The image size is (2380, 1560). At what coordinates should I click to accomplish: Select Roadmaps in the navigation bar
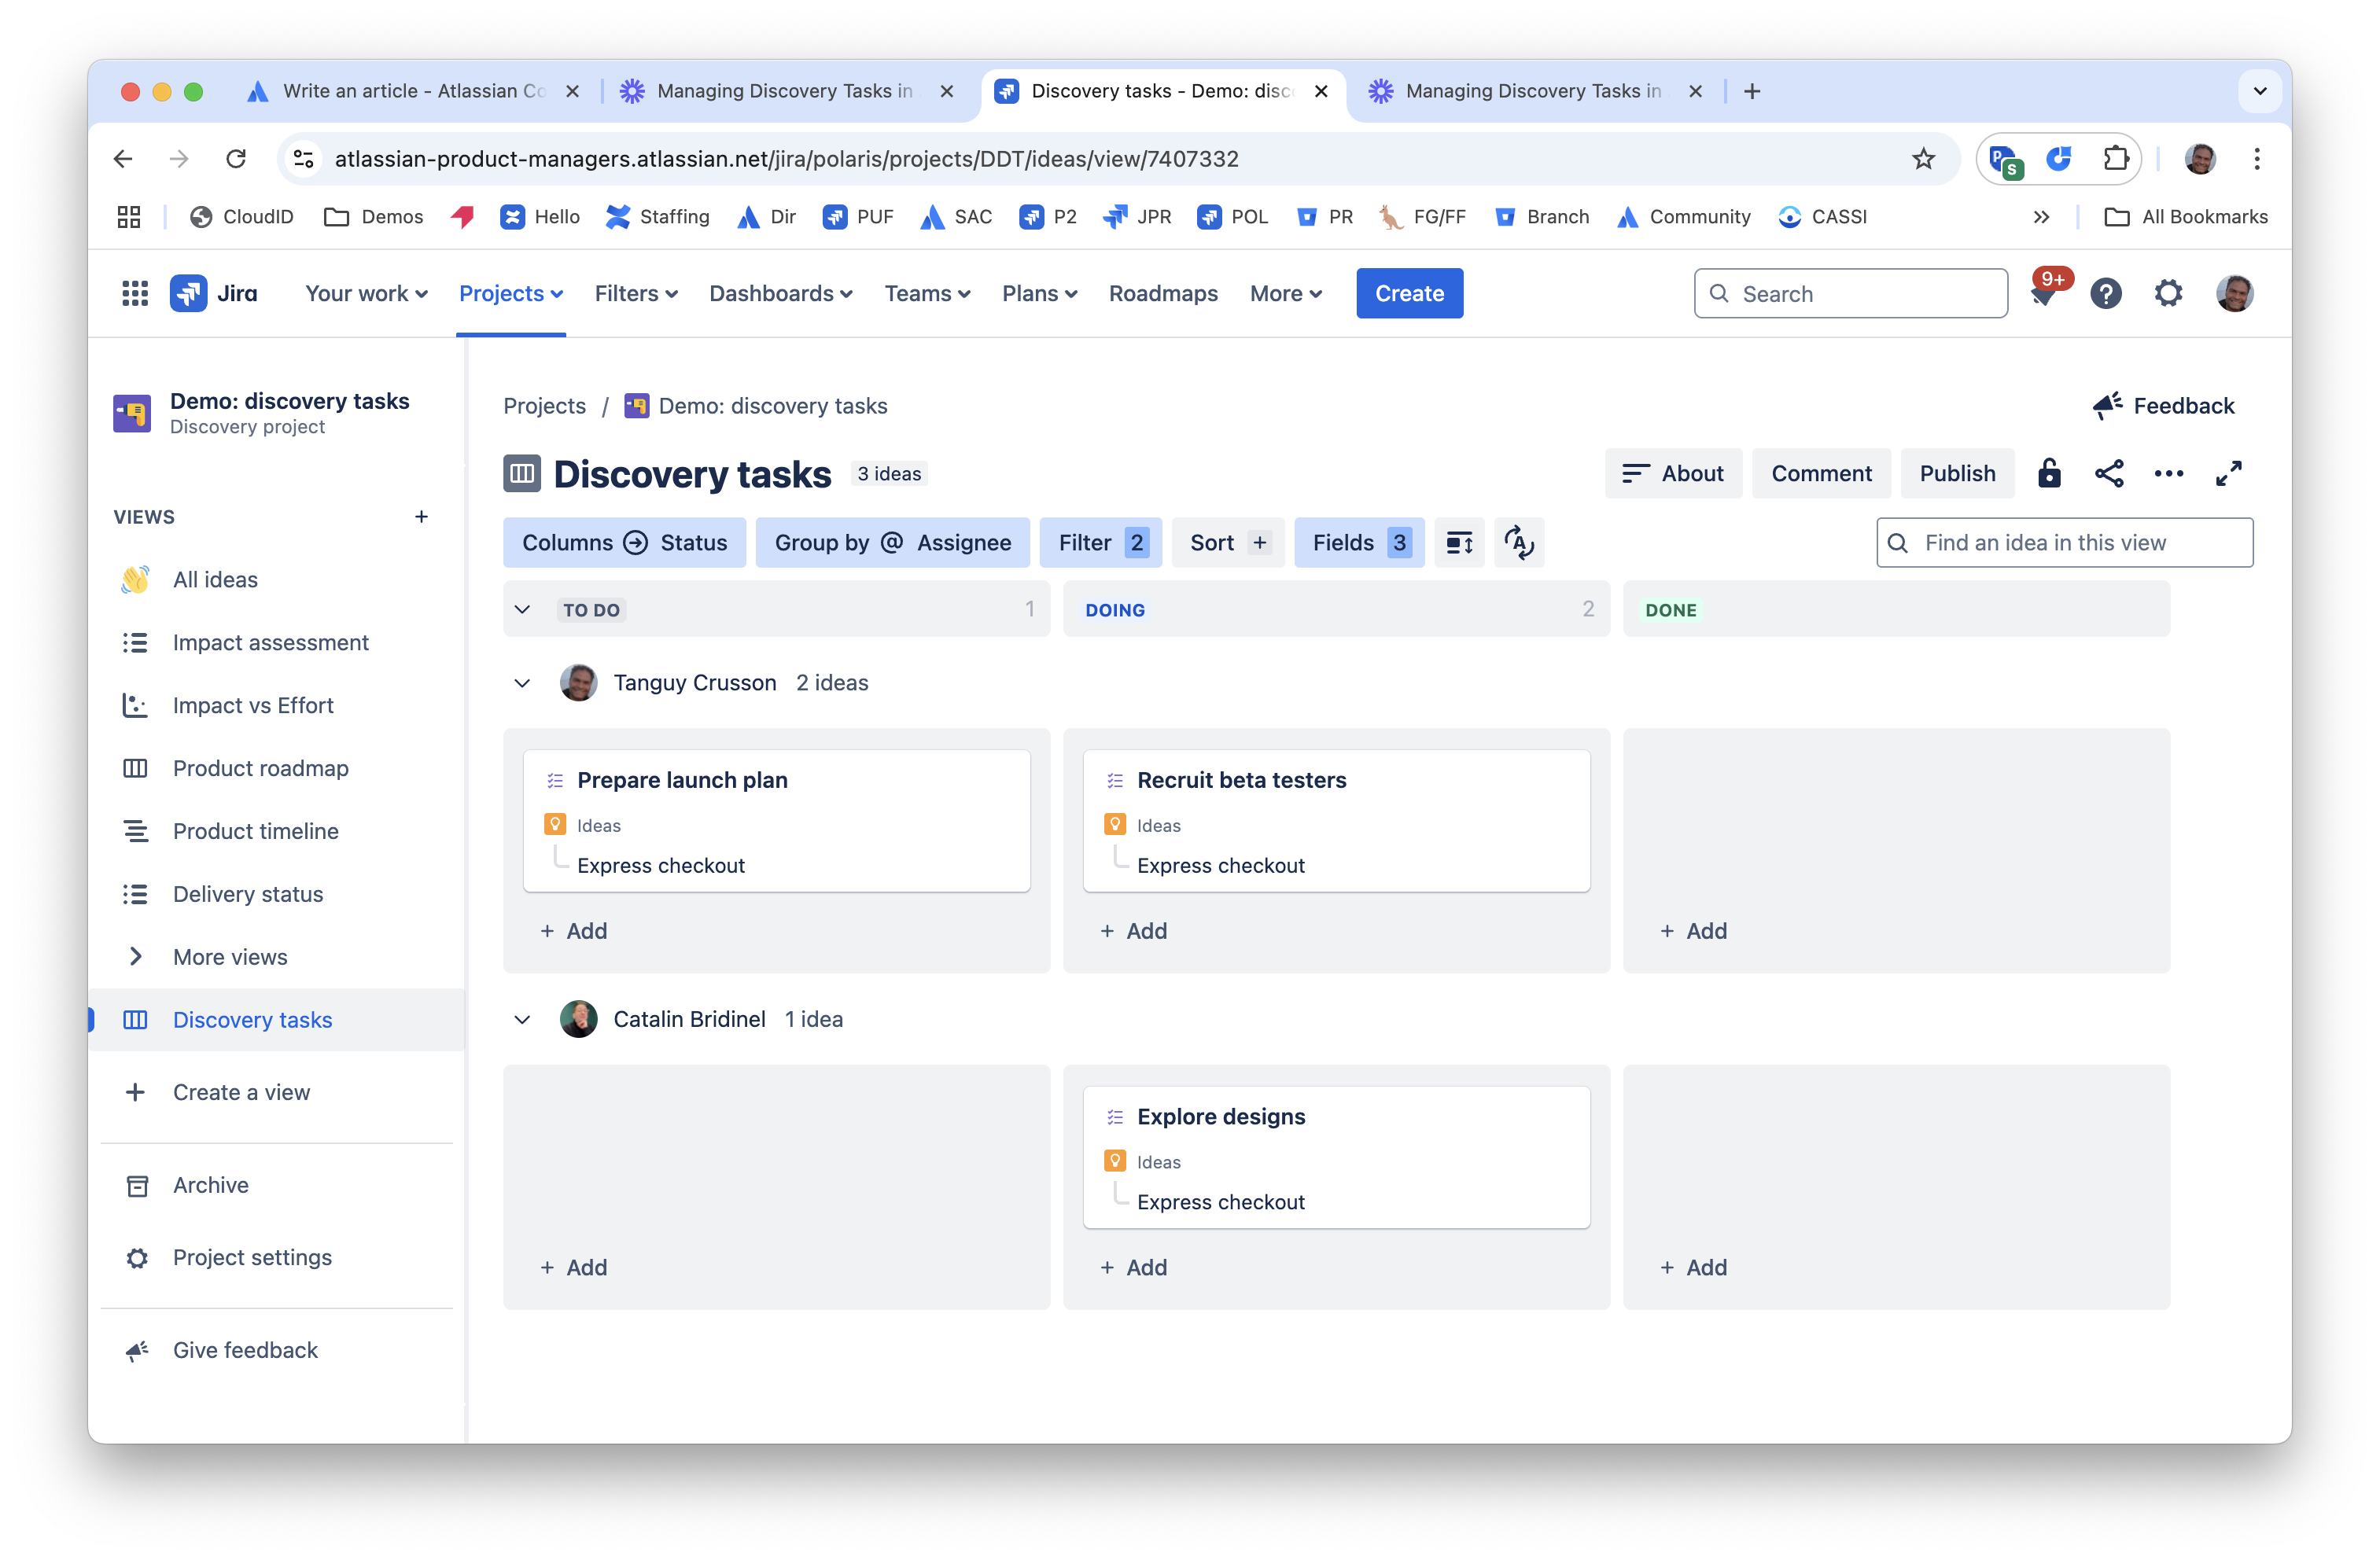[1163, 293]
